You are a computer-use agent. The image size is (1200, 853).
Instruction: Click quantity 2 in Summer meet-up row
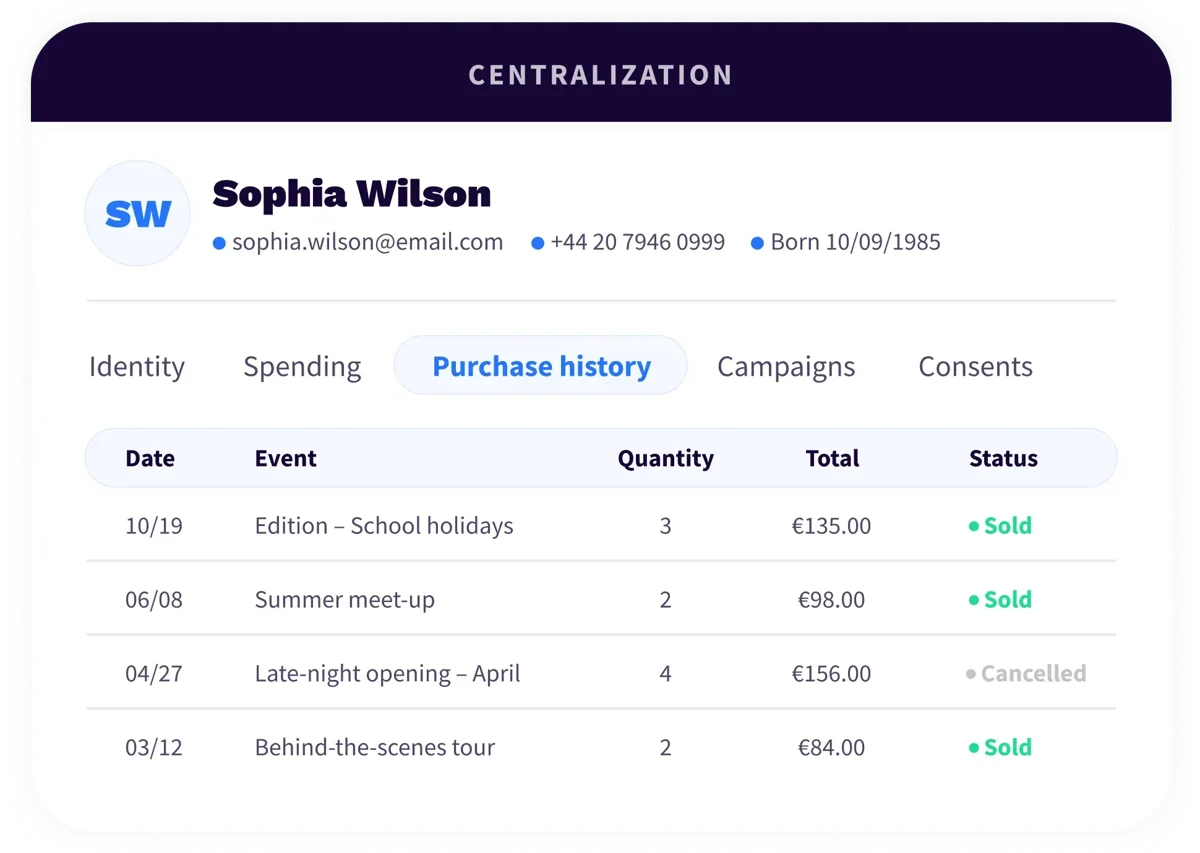665,600
